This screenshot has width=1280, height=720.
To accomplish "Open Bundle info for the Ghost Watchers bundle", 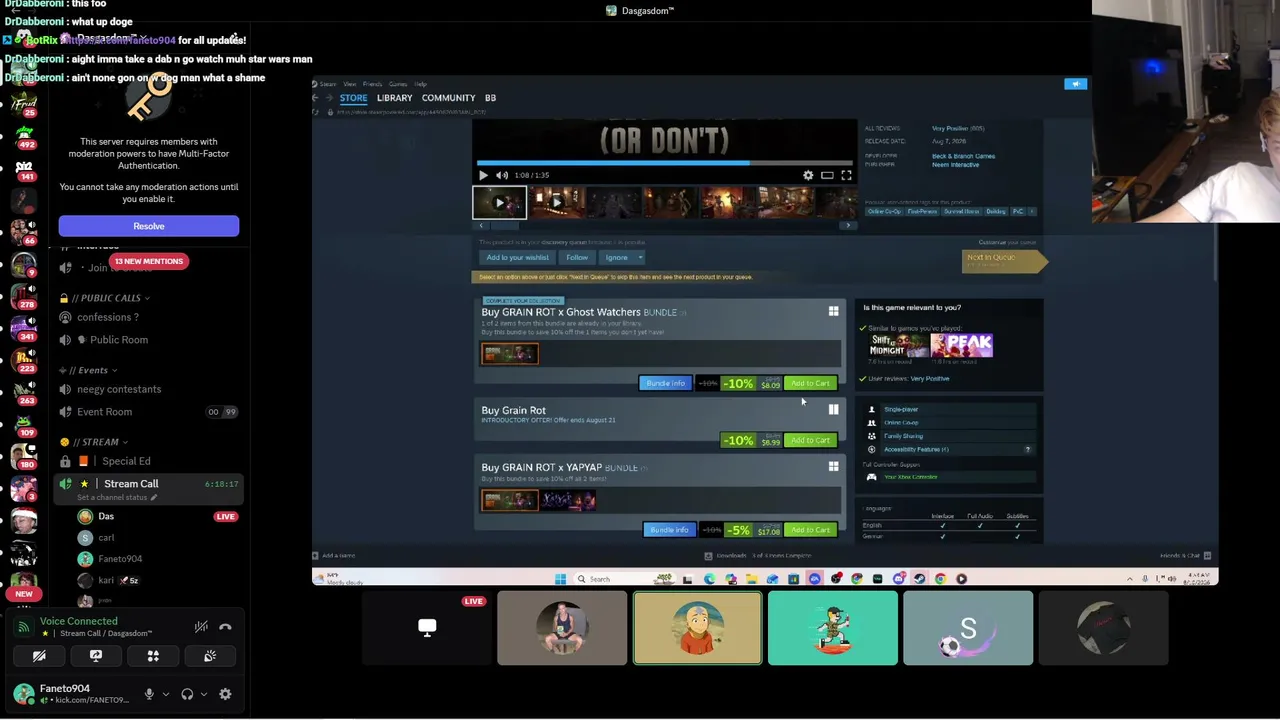I will 665,383.
